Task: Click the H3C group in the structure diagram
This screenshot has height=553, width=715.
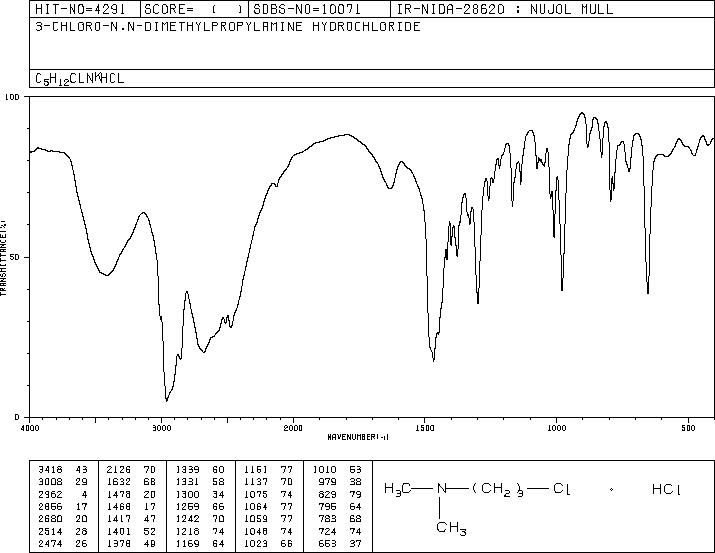Action: click(x=398, y=489)
